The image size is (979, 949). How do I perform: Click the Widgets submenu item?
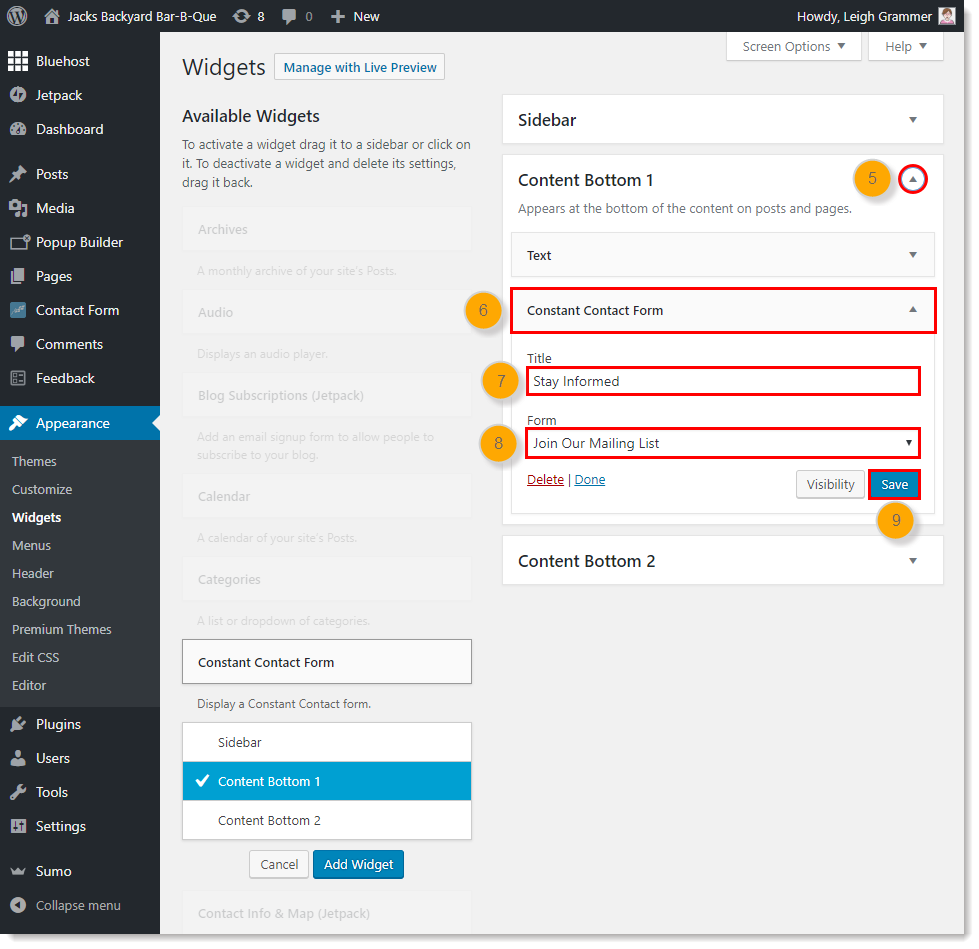click(36, 518)
